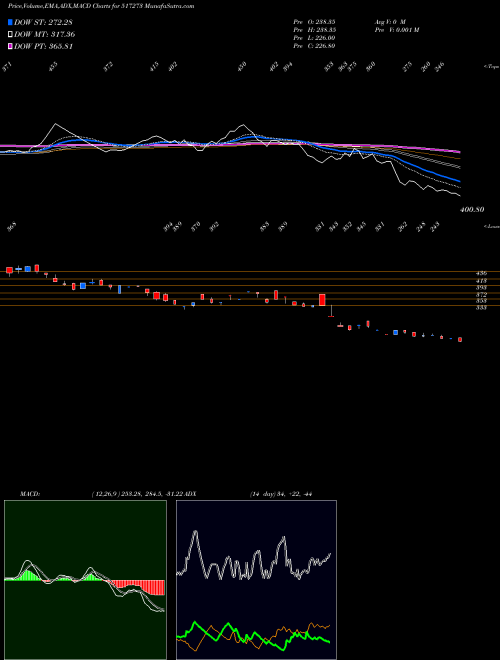Click the Pre V: 0.001 M value
Viewport: 500px width, 660px height.
(396, 30)
